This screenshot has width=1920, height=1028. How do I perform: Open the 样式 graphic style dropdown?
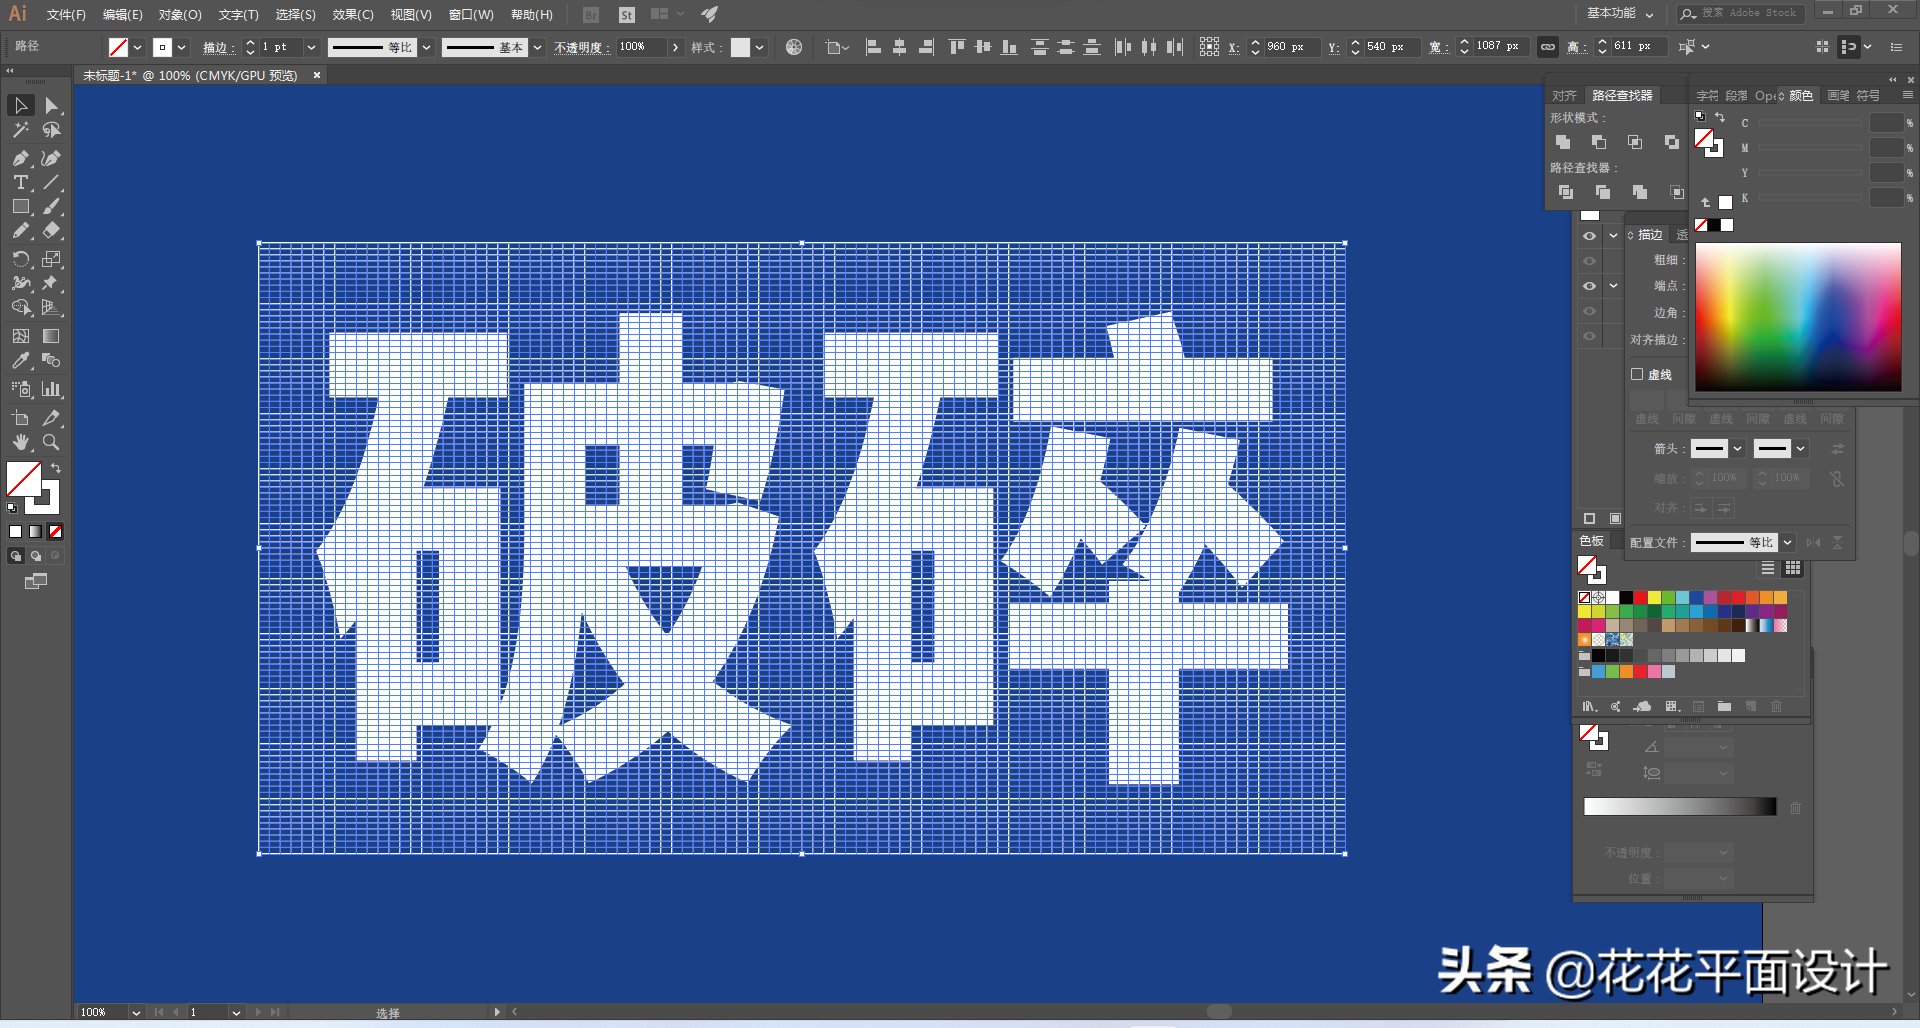click(760, 47)
